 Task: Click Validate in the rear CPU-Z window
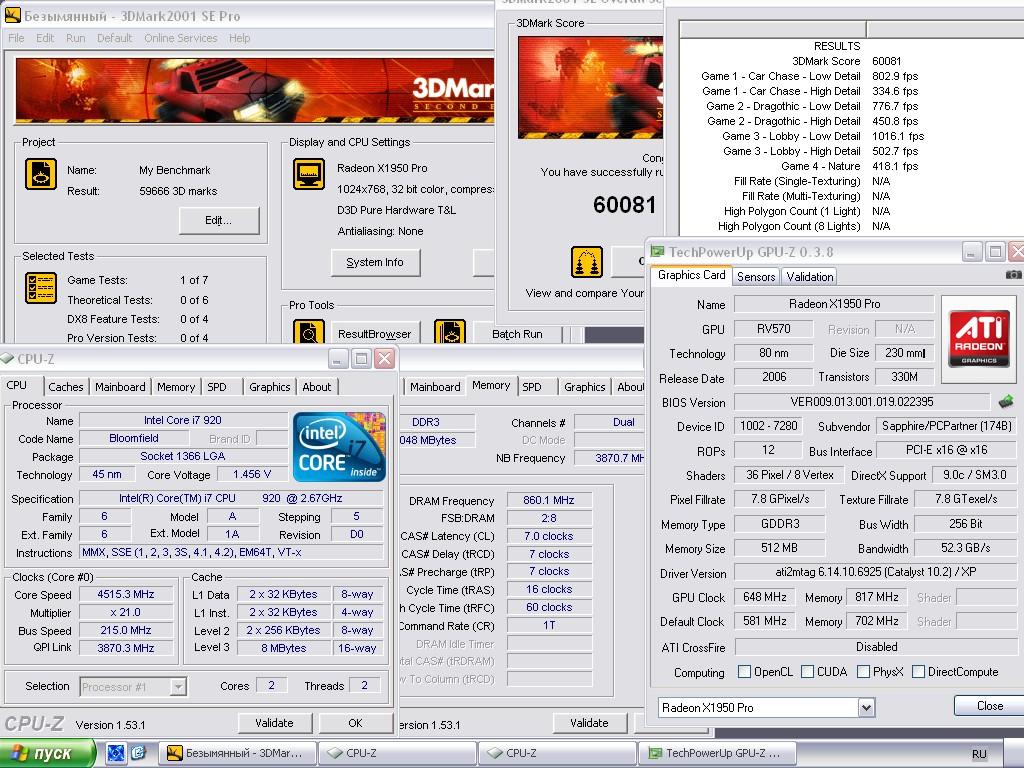589,723
